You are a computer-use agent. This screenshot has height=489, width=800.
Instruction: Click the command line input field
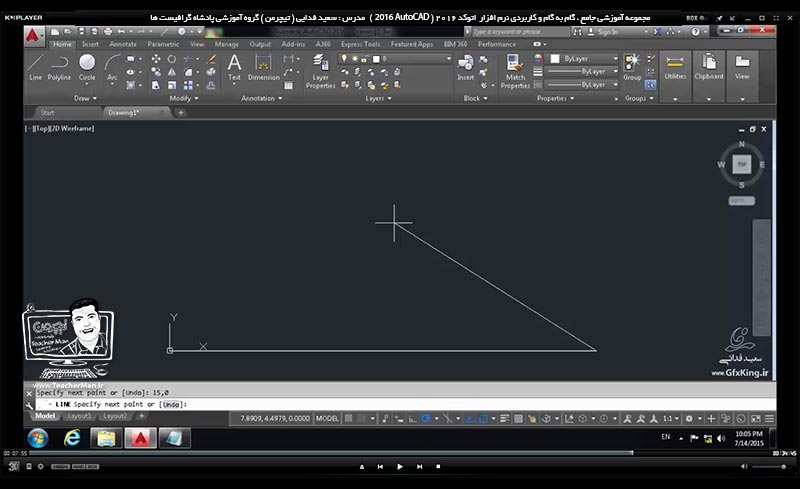tap(406, 404)
